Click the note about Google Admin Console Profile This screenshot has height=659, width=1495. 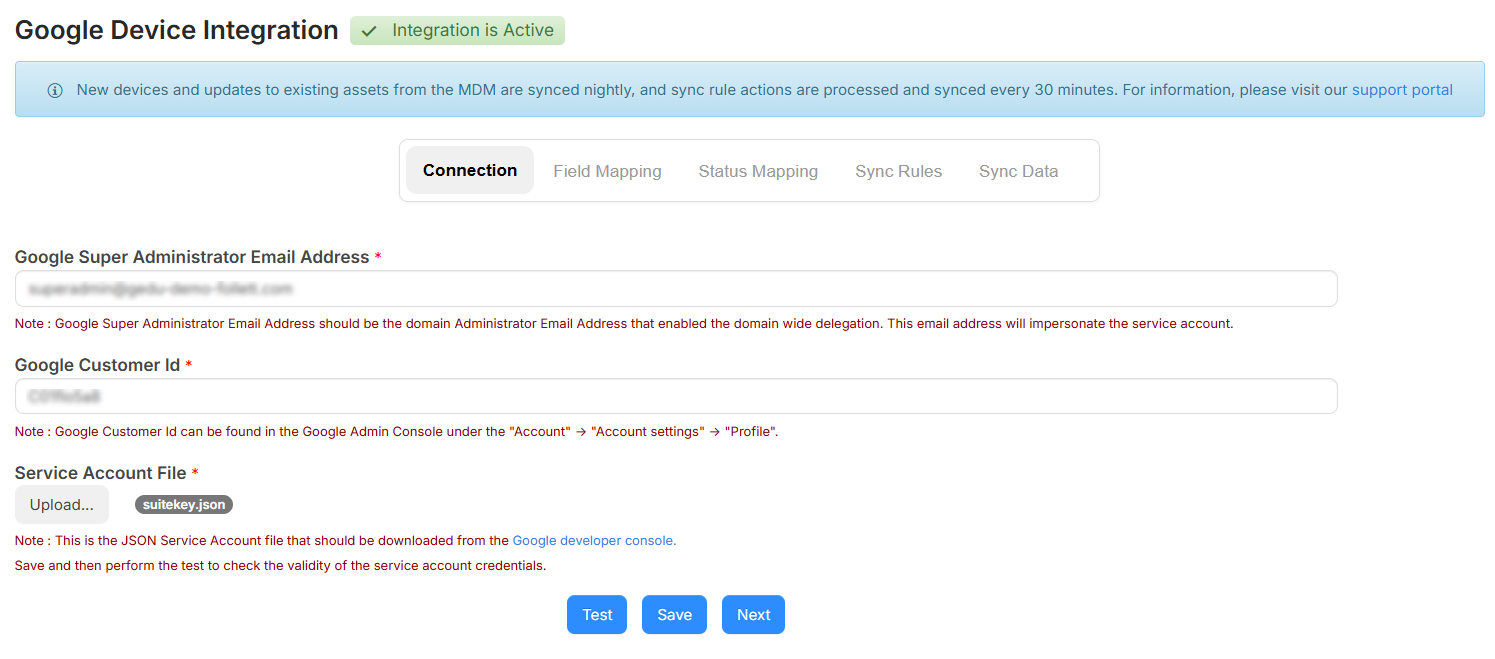[397, 432]
